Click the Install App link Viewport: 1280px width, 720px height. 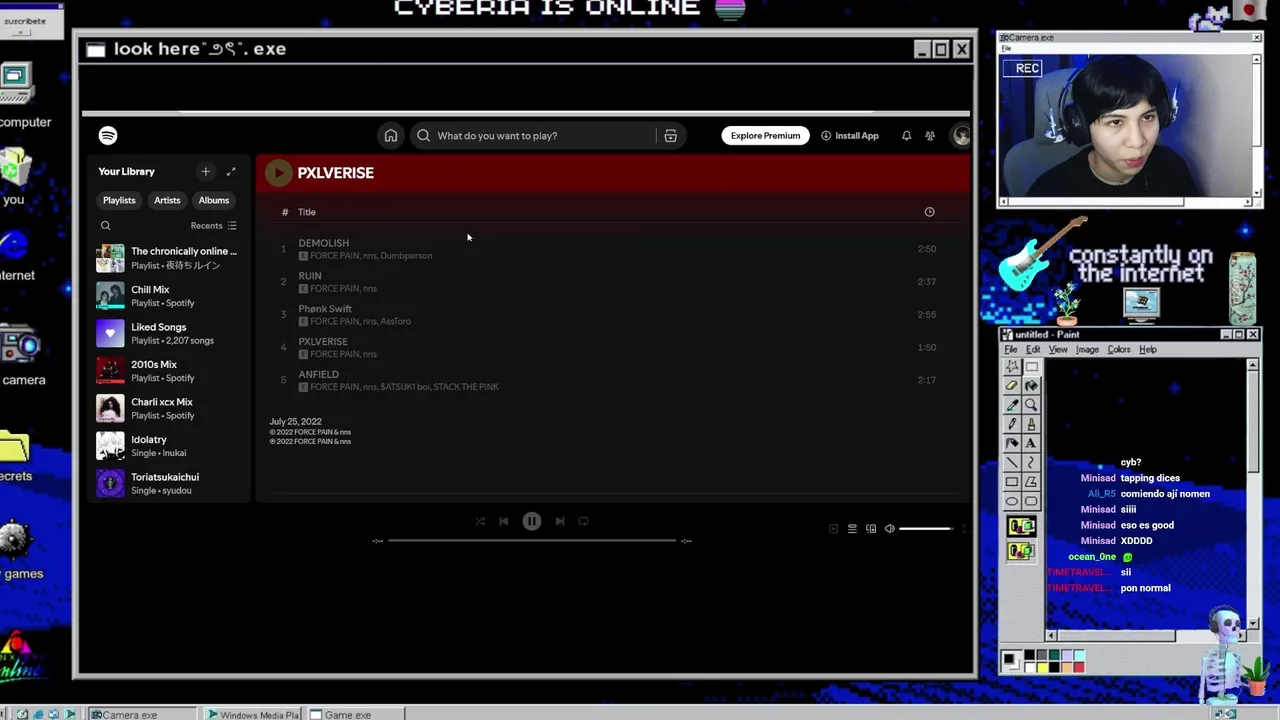(850, 135)
